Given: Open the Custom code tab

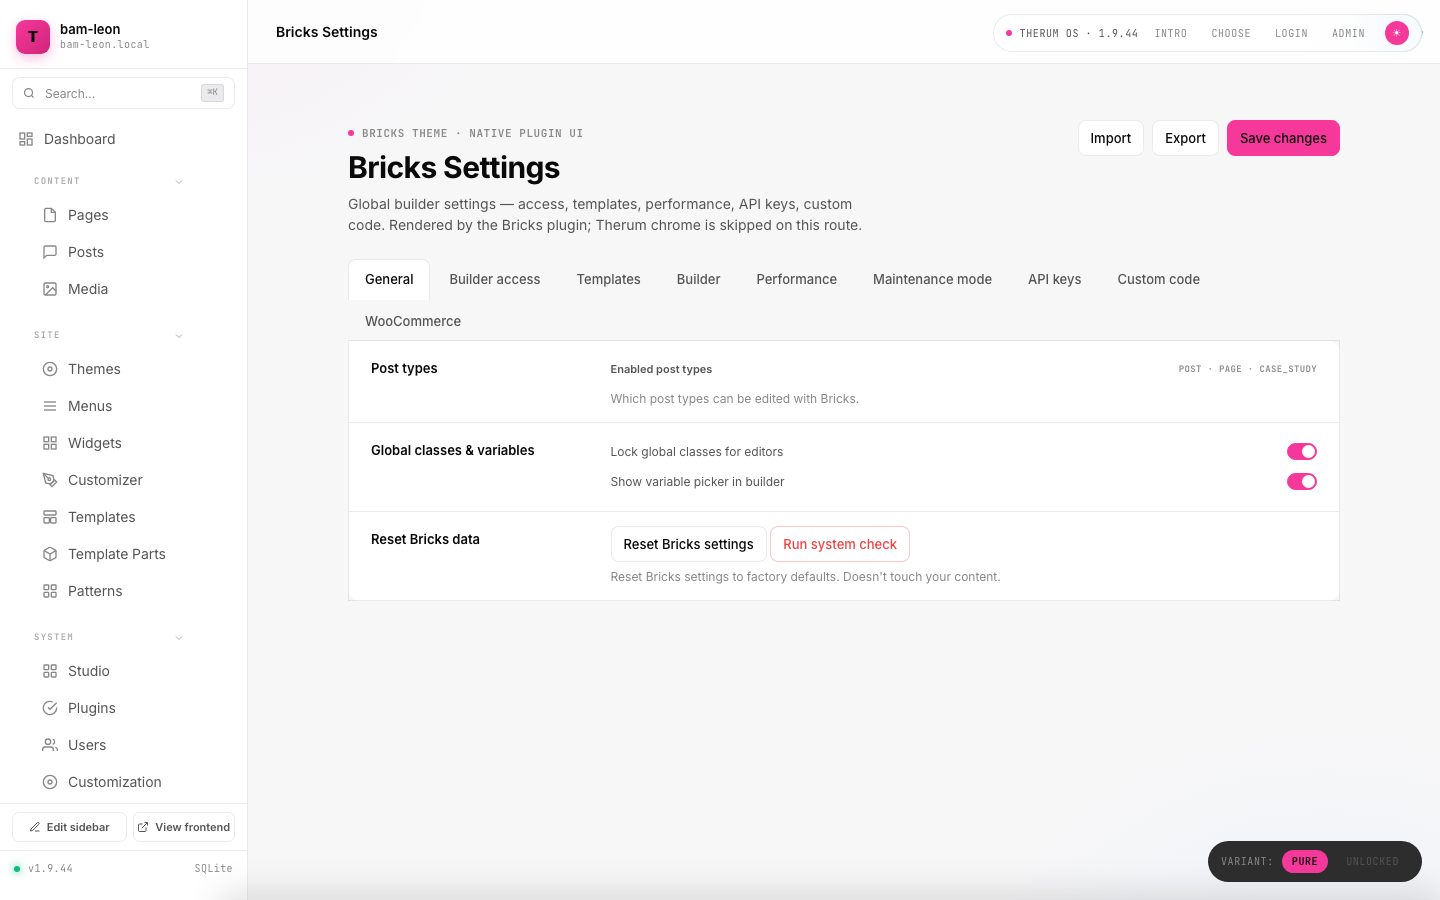Looking at the screenshot, I should pos(1159,279).
